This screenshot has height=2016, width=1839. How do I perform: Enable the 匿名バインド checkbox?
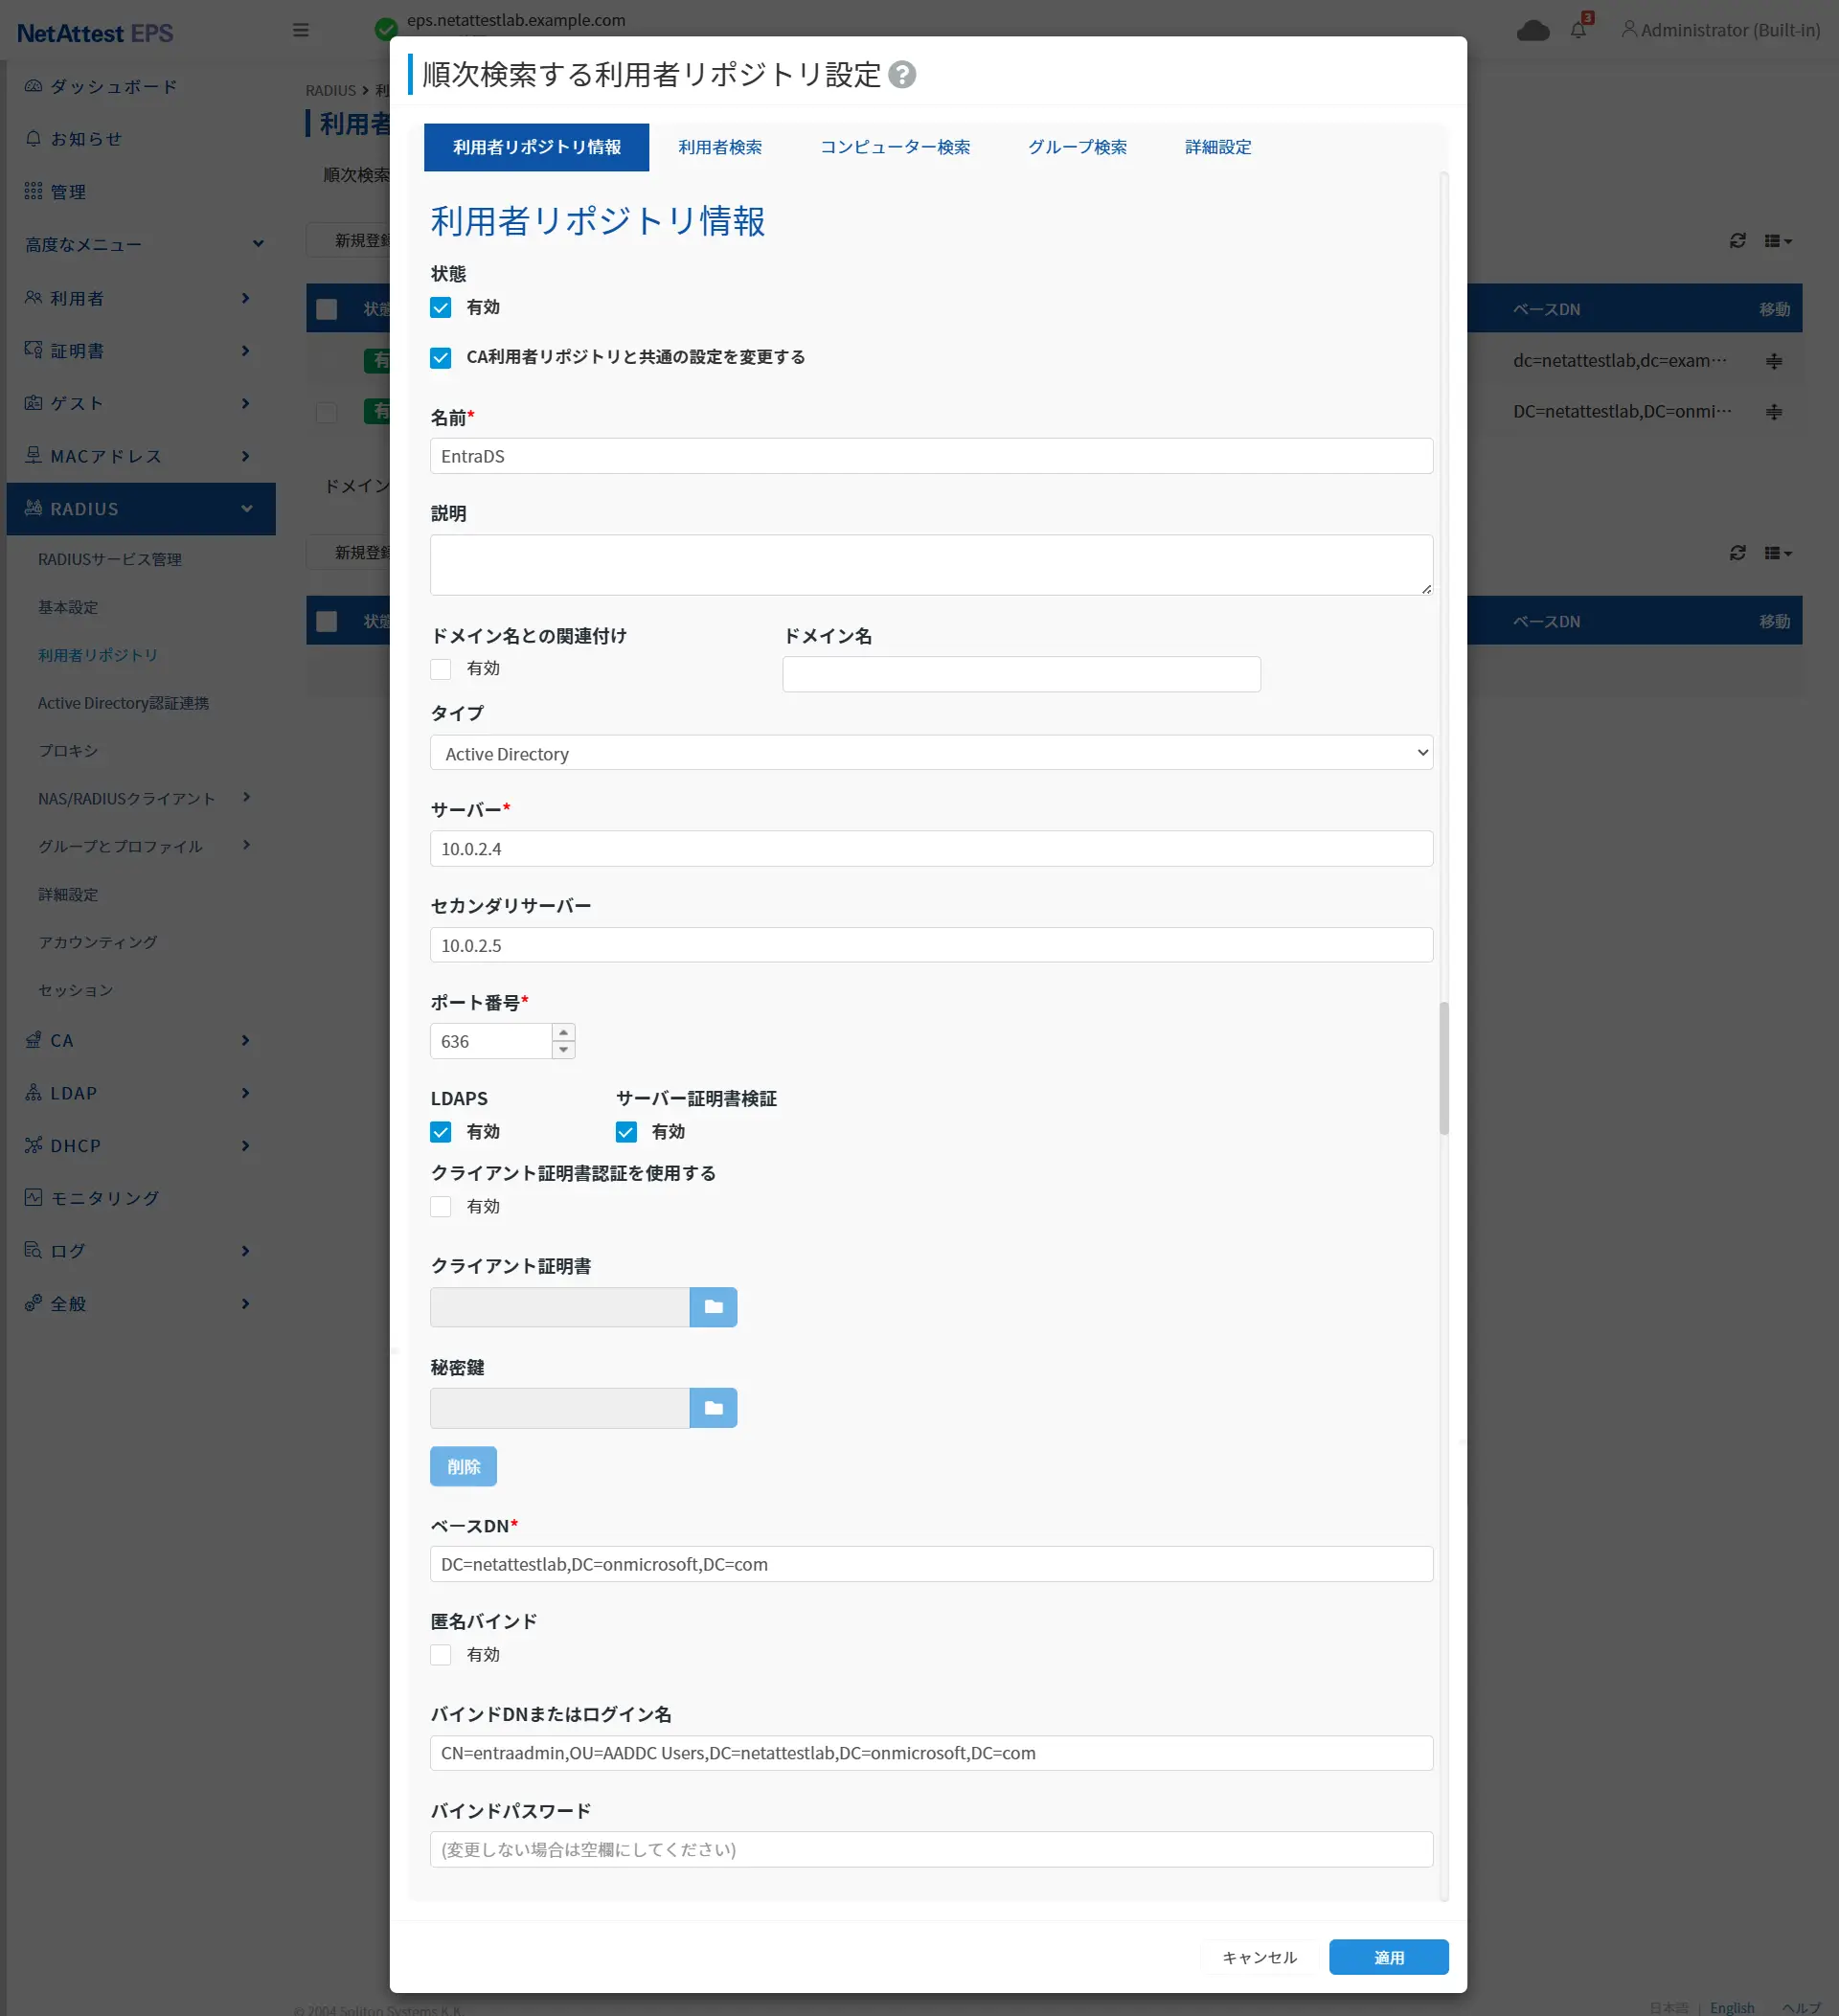pyautogui.click(x=441, y=1655)
